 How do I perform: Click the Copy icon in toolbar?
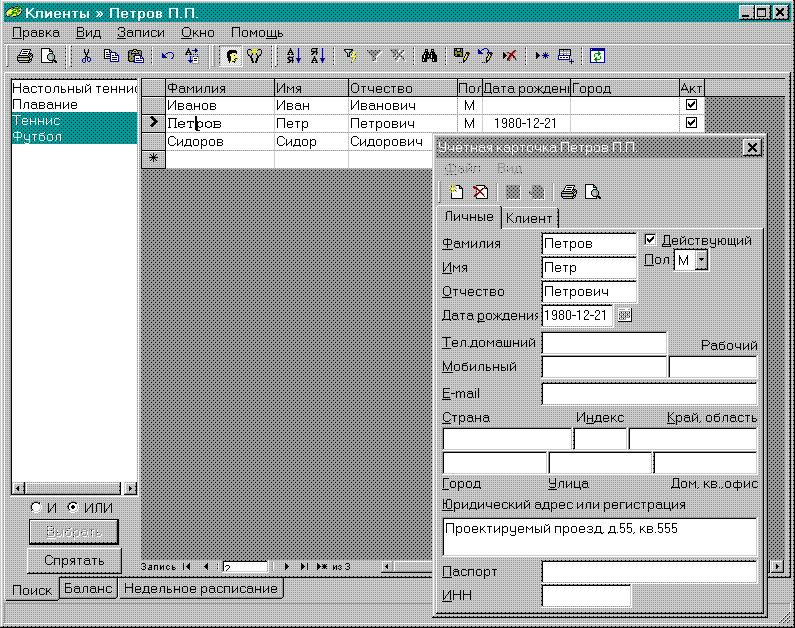tap(111, 56)
